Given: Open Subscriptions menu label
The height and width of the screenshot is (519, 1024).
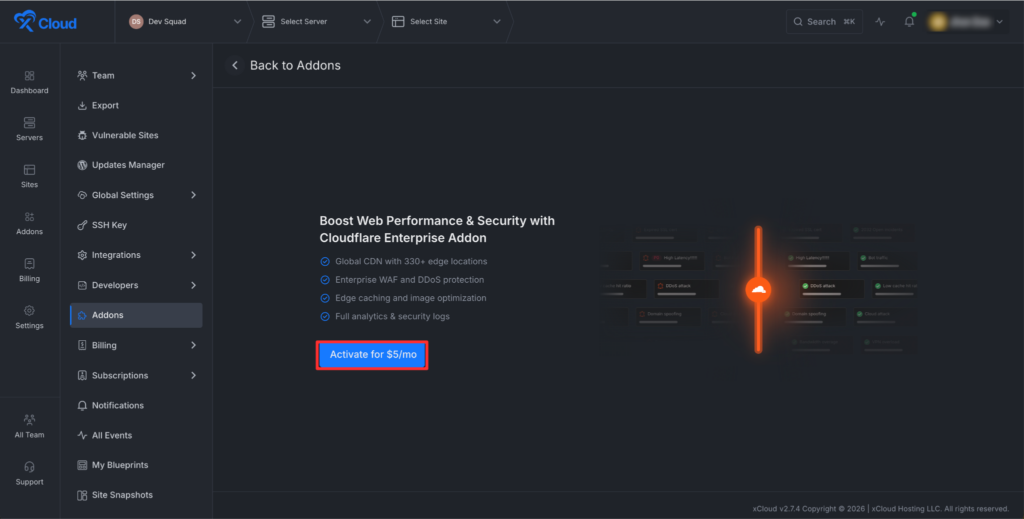Looking at the screenshot, I should pos(120,375).
